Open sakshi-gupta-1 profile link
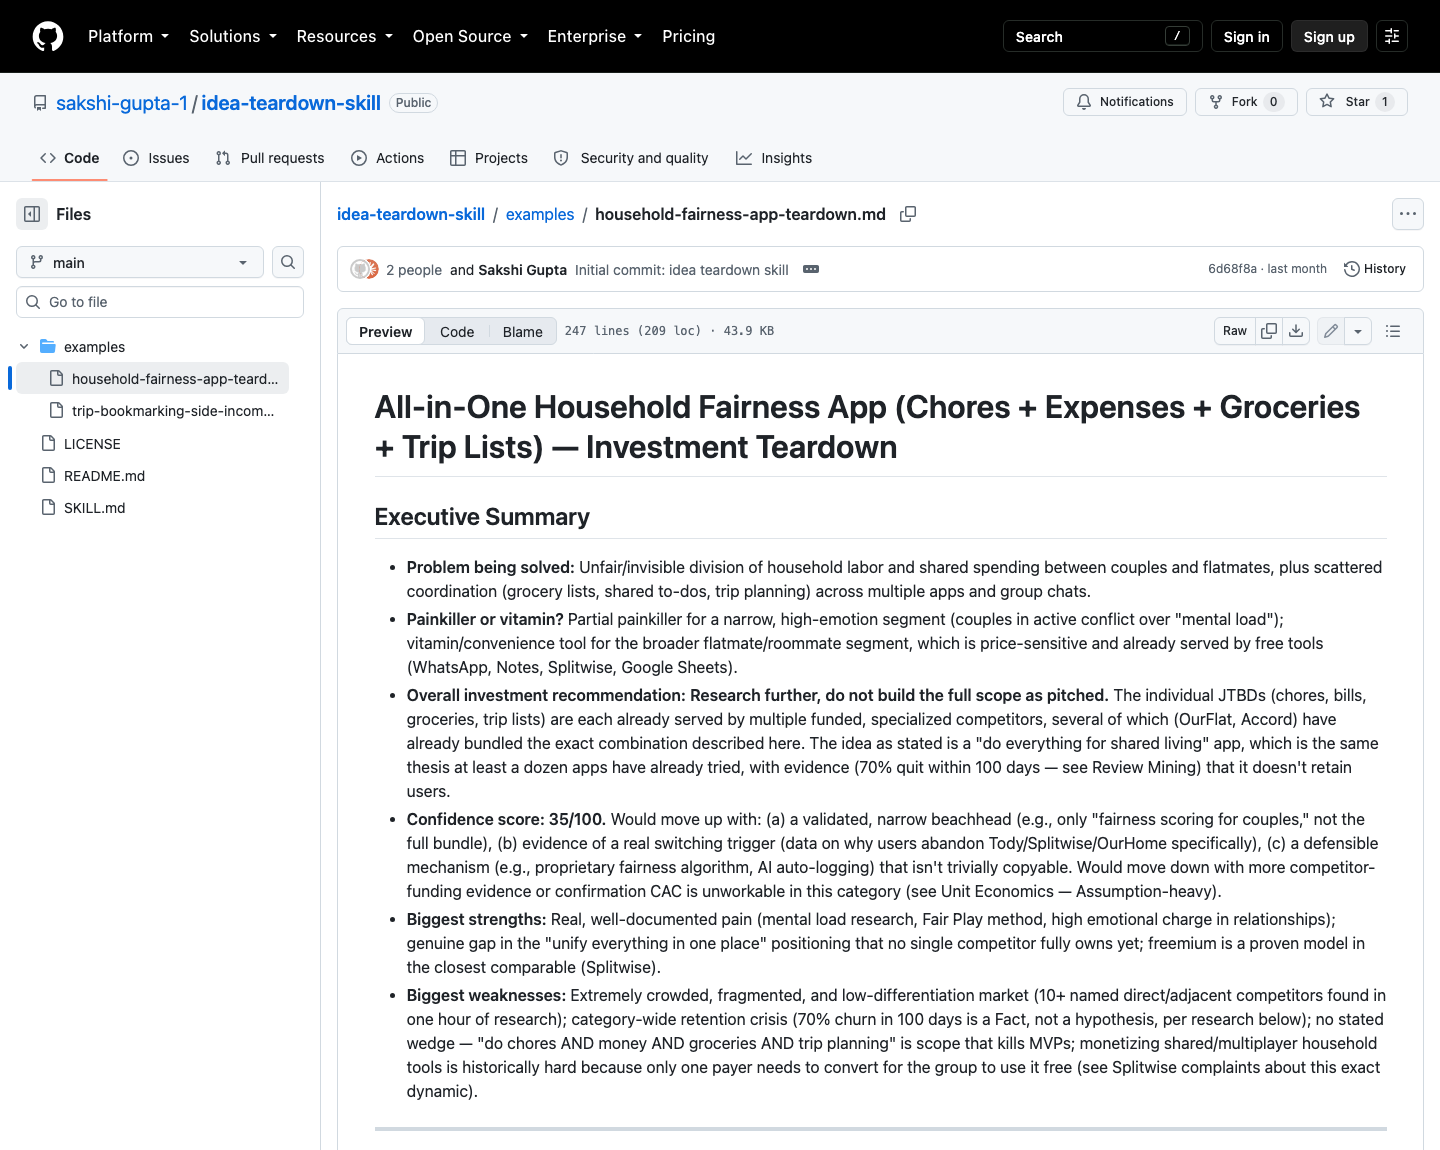Screen dimensions: 1440x1150 click(x=122, y=103)
